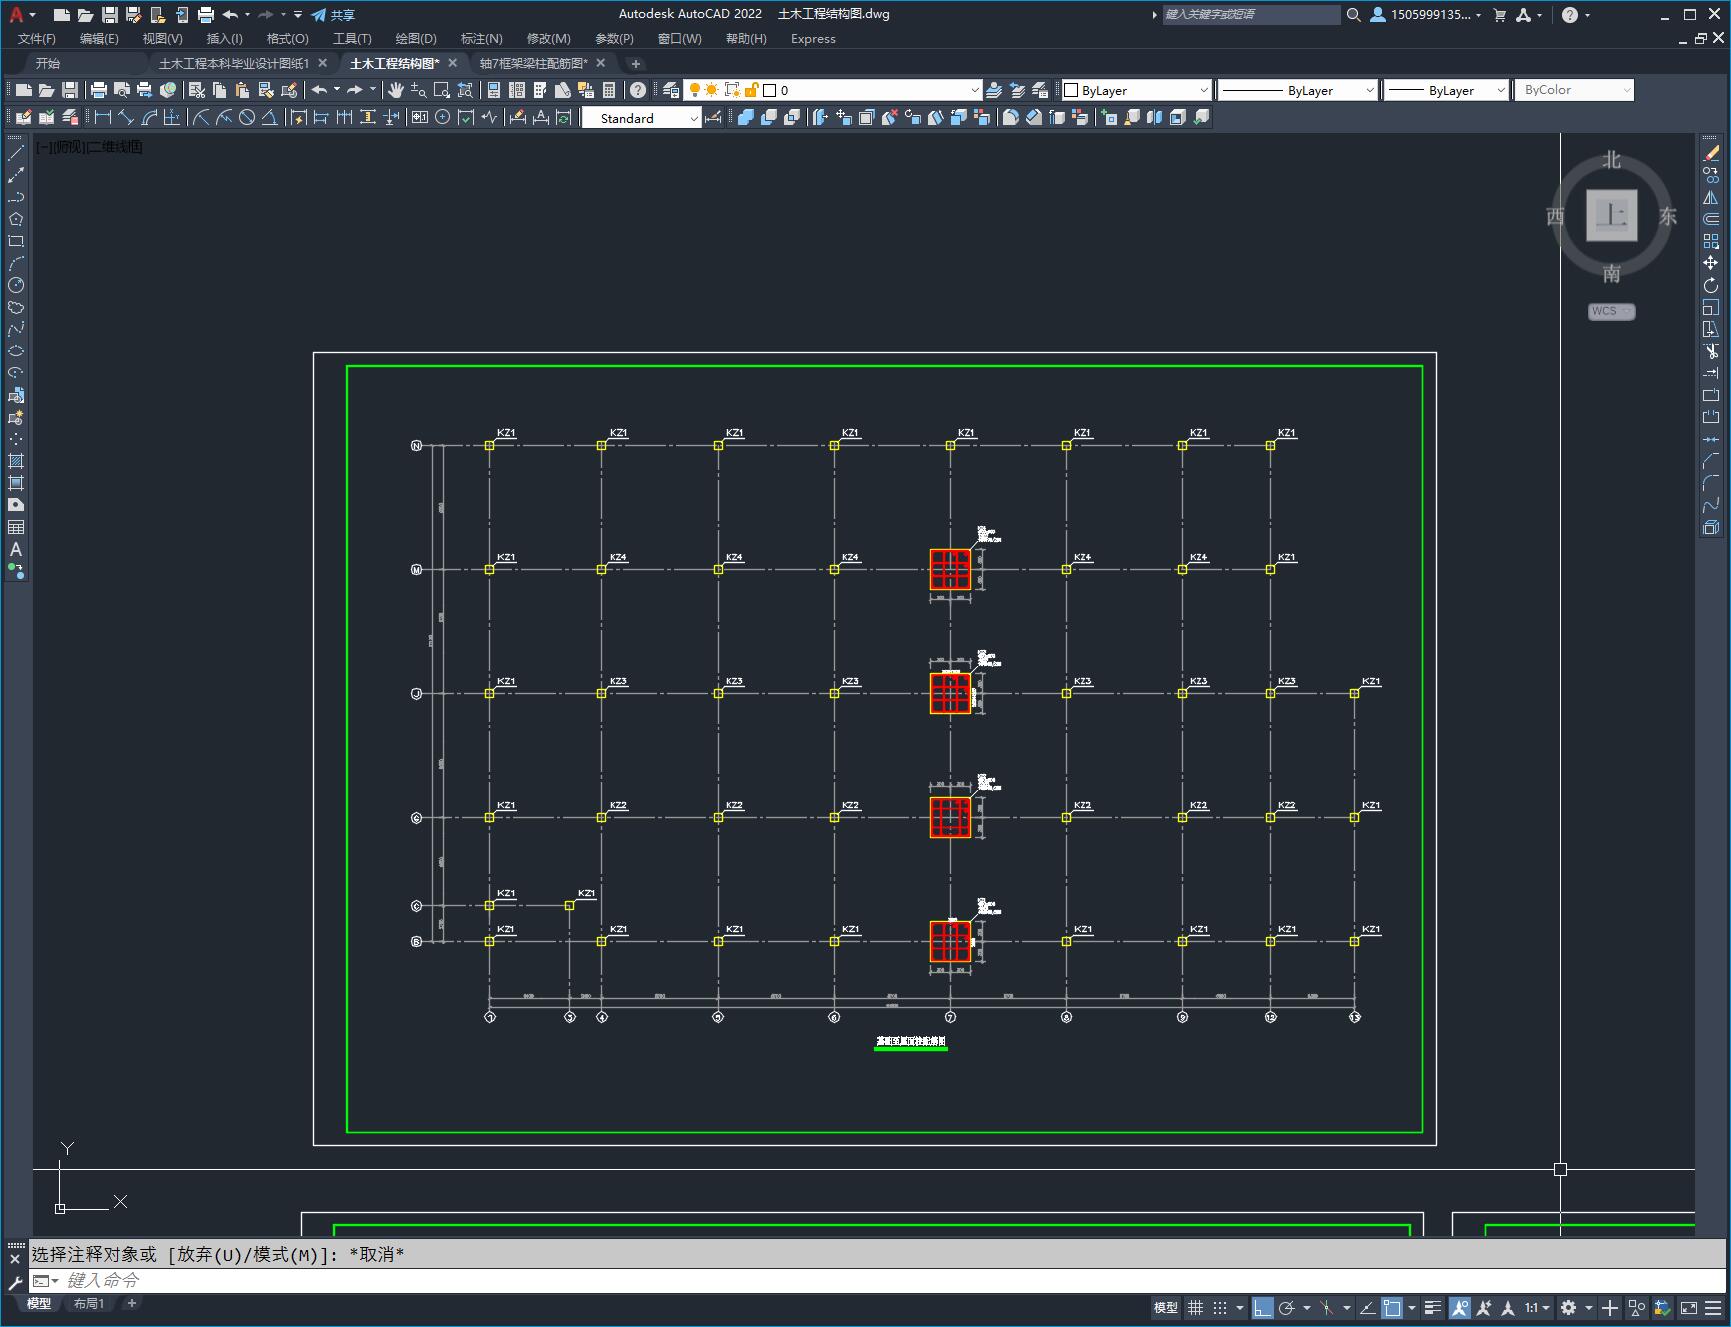Toggle lineweight display in status bar
This screenshot has height=1327, width=1731.
(x=1433, y=1307)
